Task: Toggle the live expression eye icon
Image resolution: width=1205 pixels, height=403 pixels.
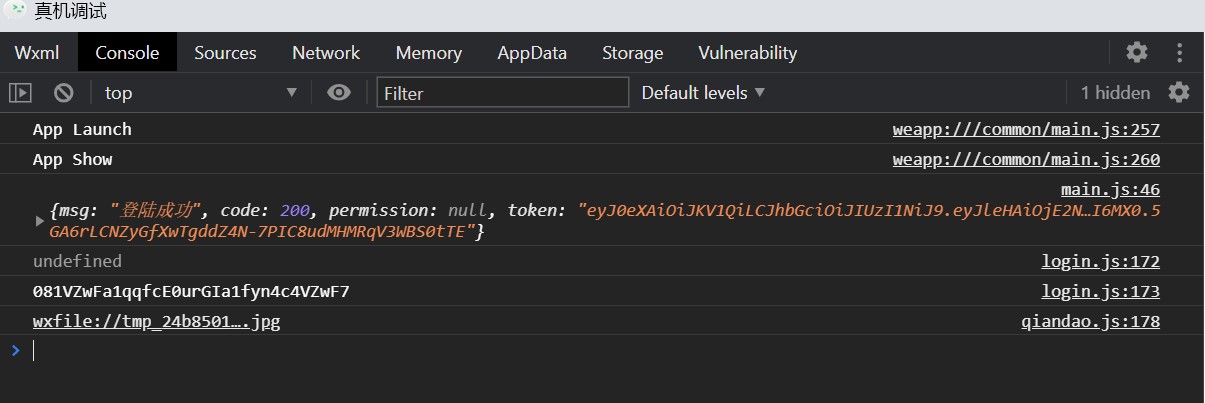Action: pyautogui.click(x=339, y=93)
